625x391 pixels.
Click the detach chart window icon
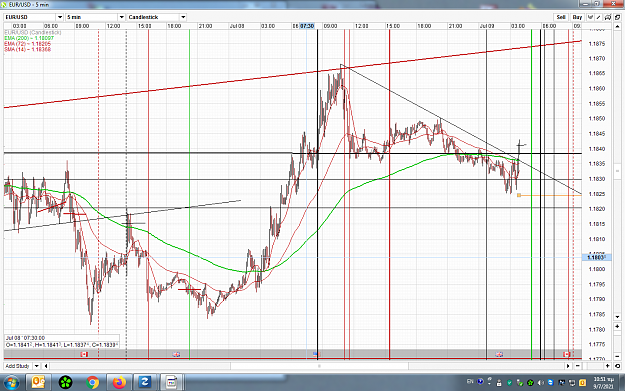617,17
